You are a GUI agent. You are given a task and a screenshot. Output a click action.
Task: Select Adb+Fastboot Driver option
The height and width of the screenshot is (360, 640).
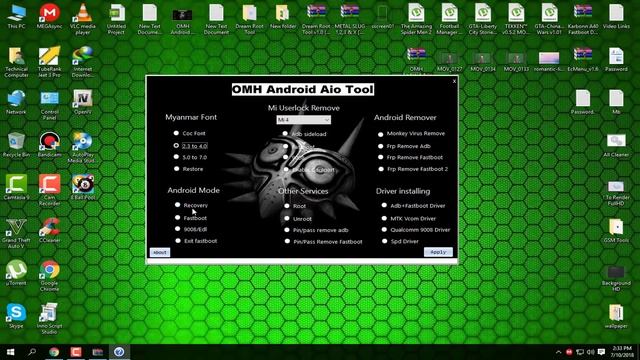coord(384,206)
